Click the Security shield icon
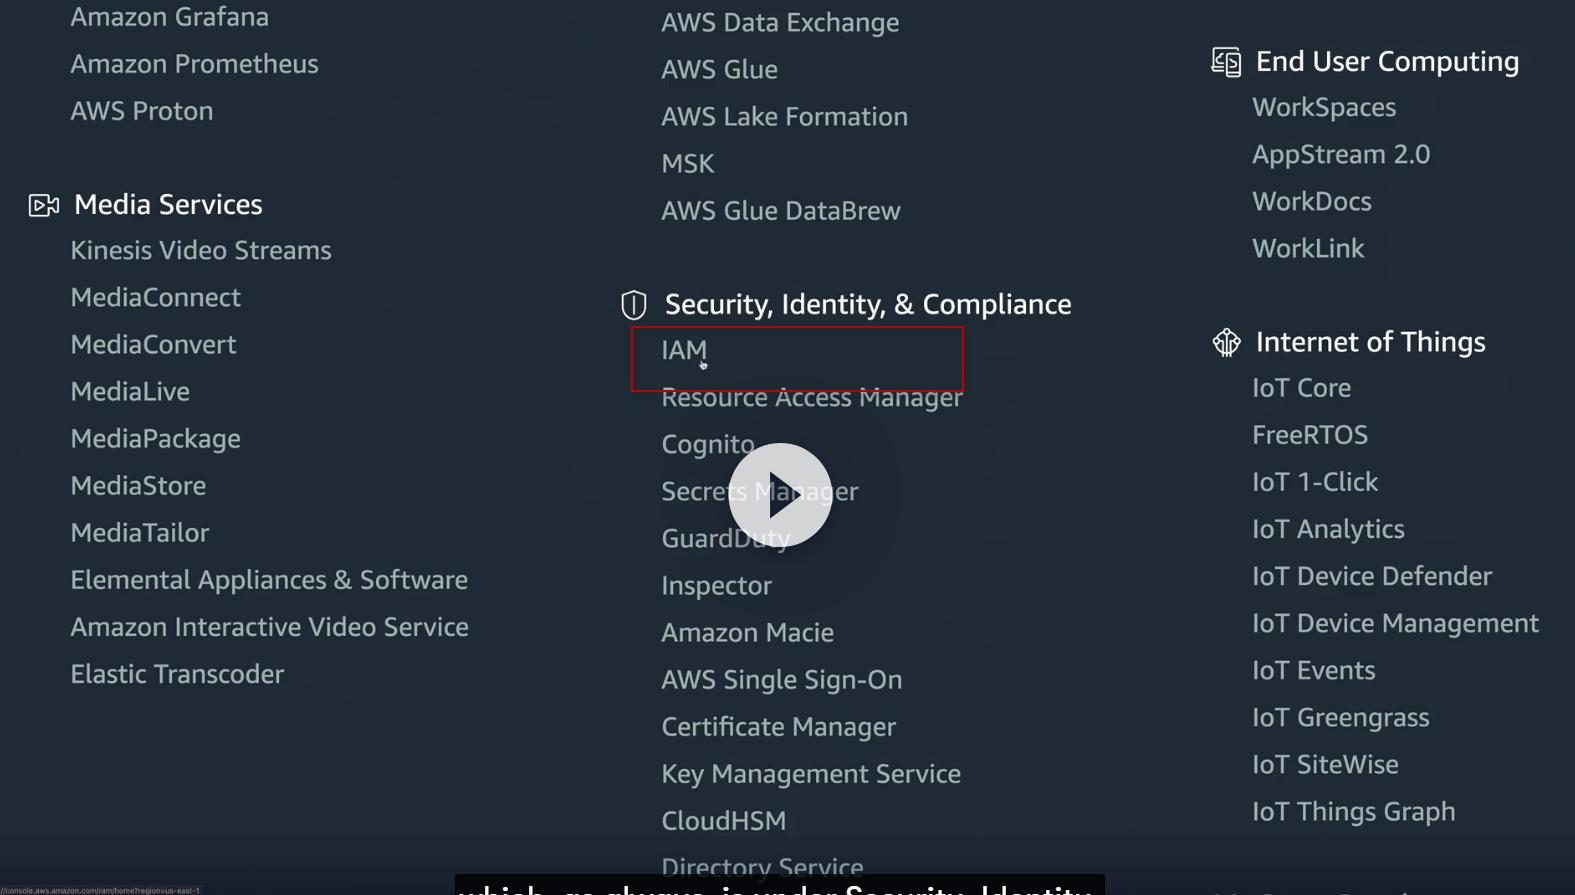Image resolution: width=1575 pixels, height=895 pixels. coord(634,305)
